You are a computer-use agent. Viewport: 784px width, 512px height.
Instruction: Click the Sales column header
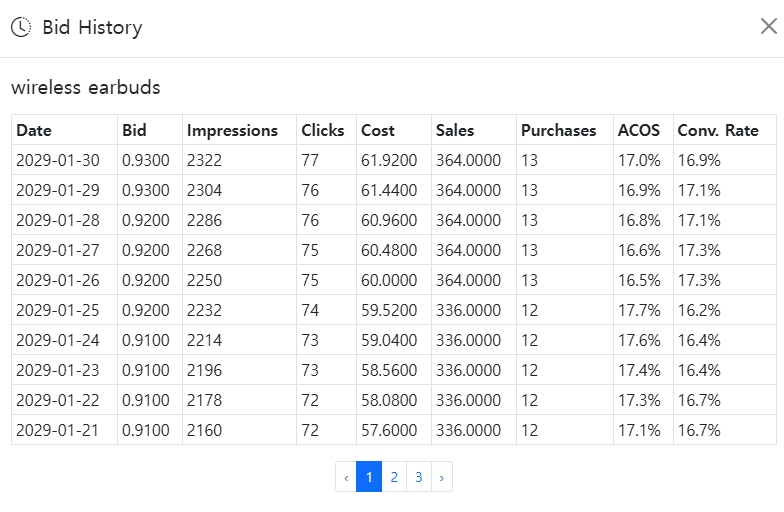pyautogui.click(x=454, y=130)
